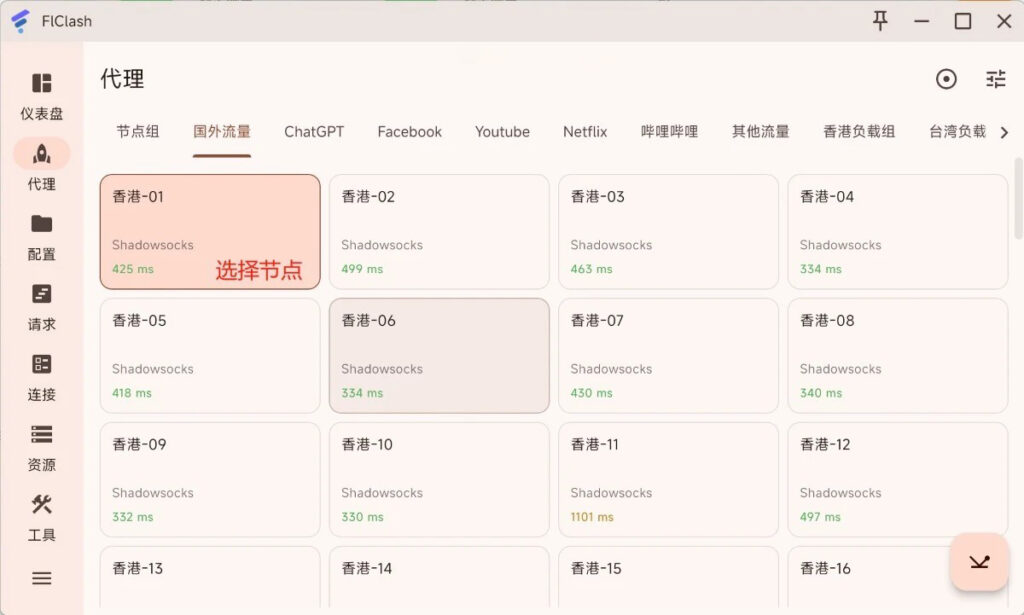Switch to the 哔哩哔哩 tab

click(x=667, y=131)
